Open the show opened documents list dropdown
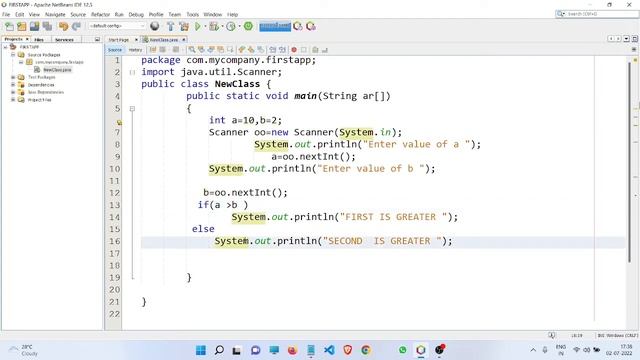 coord(627,39)
